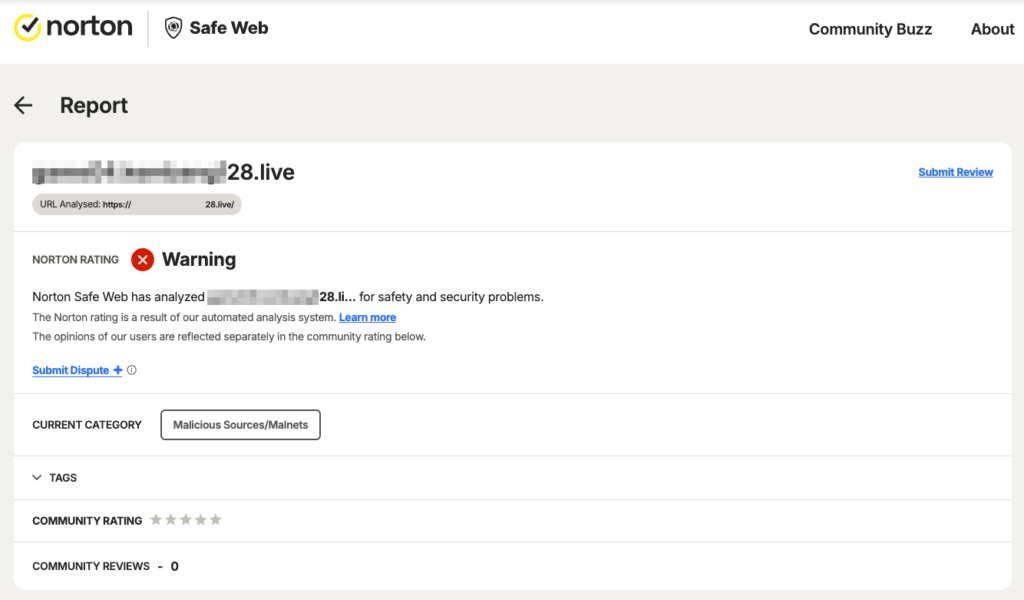Toggle the fourth rating star
This screenshot has width=1024, height=600.
click(201, 519)
